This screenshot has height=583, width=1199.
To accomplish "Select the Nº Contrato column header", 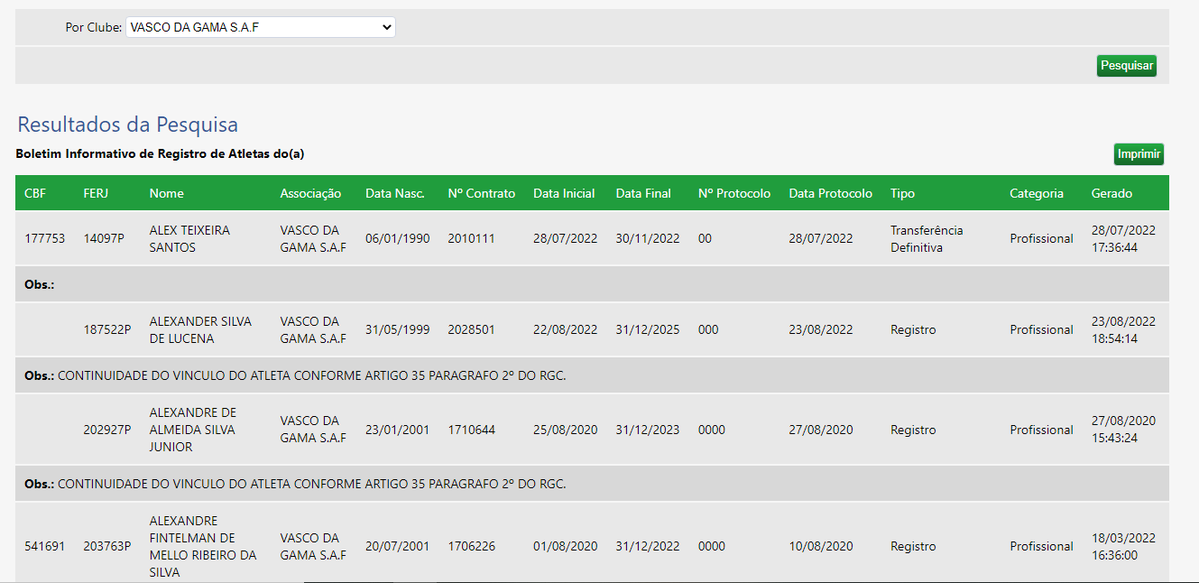I will point(481,193).
